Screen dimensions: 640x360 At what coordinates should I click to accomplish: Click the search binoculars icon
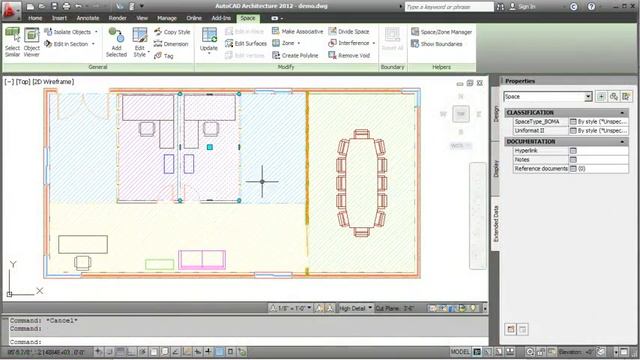click(x=500, y=7)
